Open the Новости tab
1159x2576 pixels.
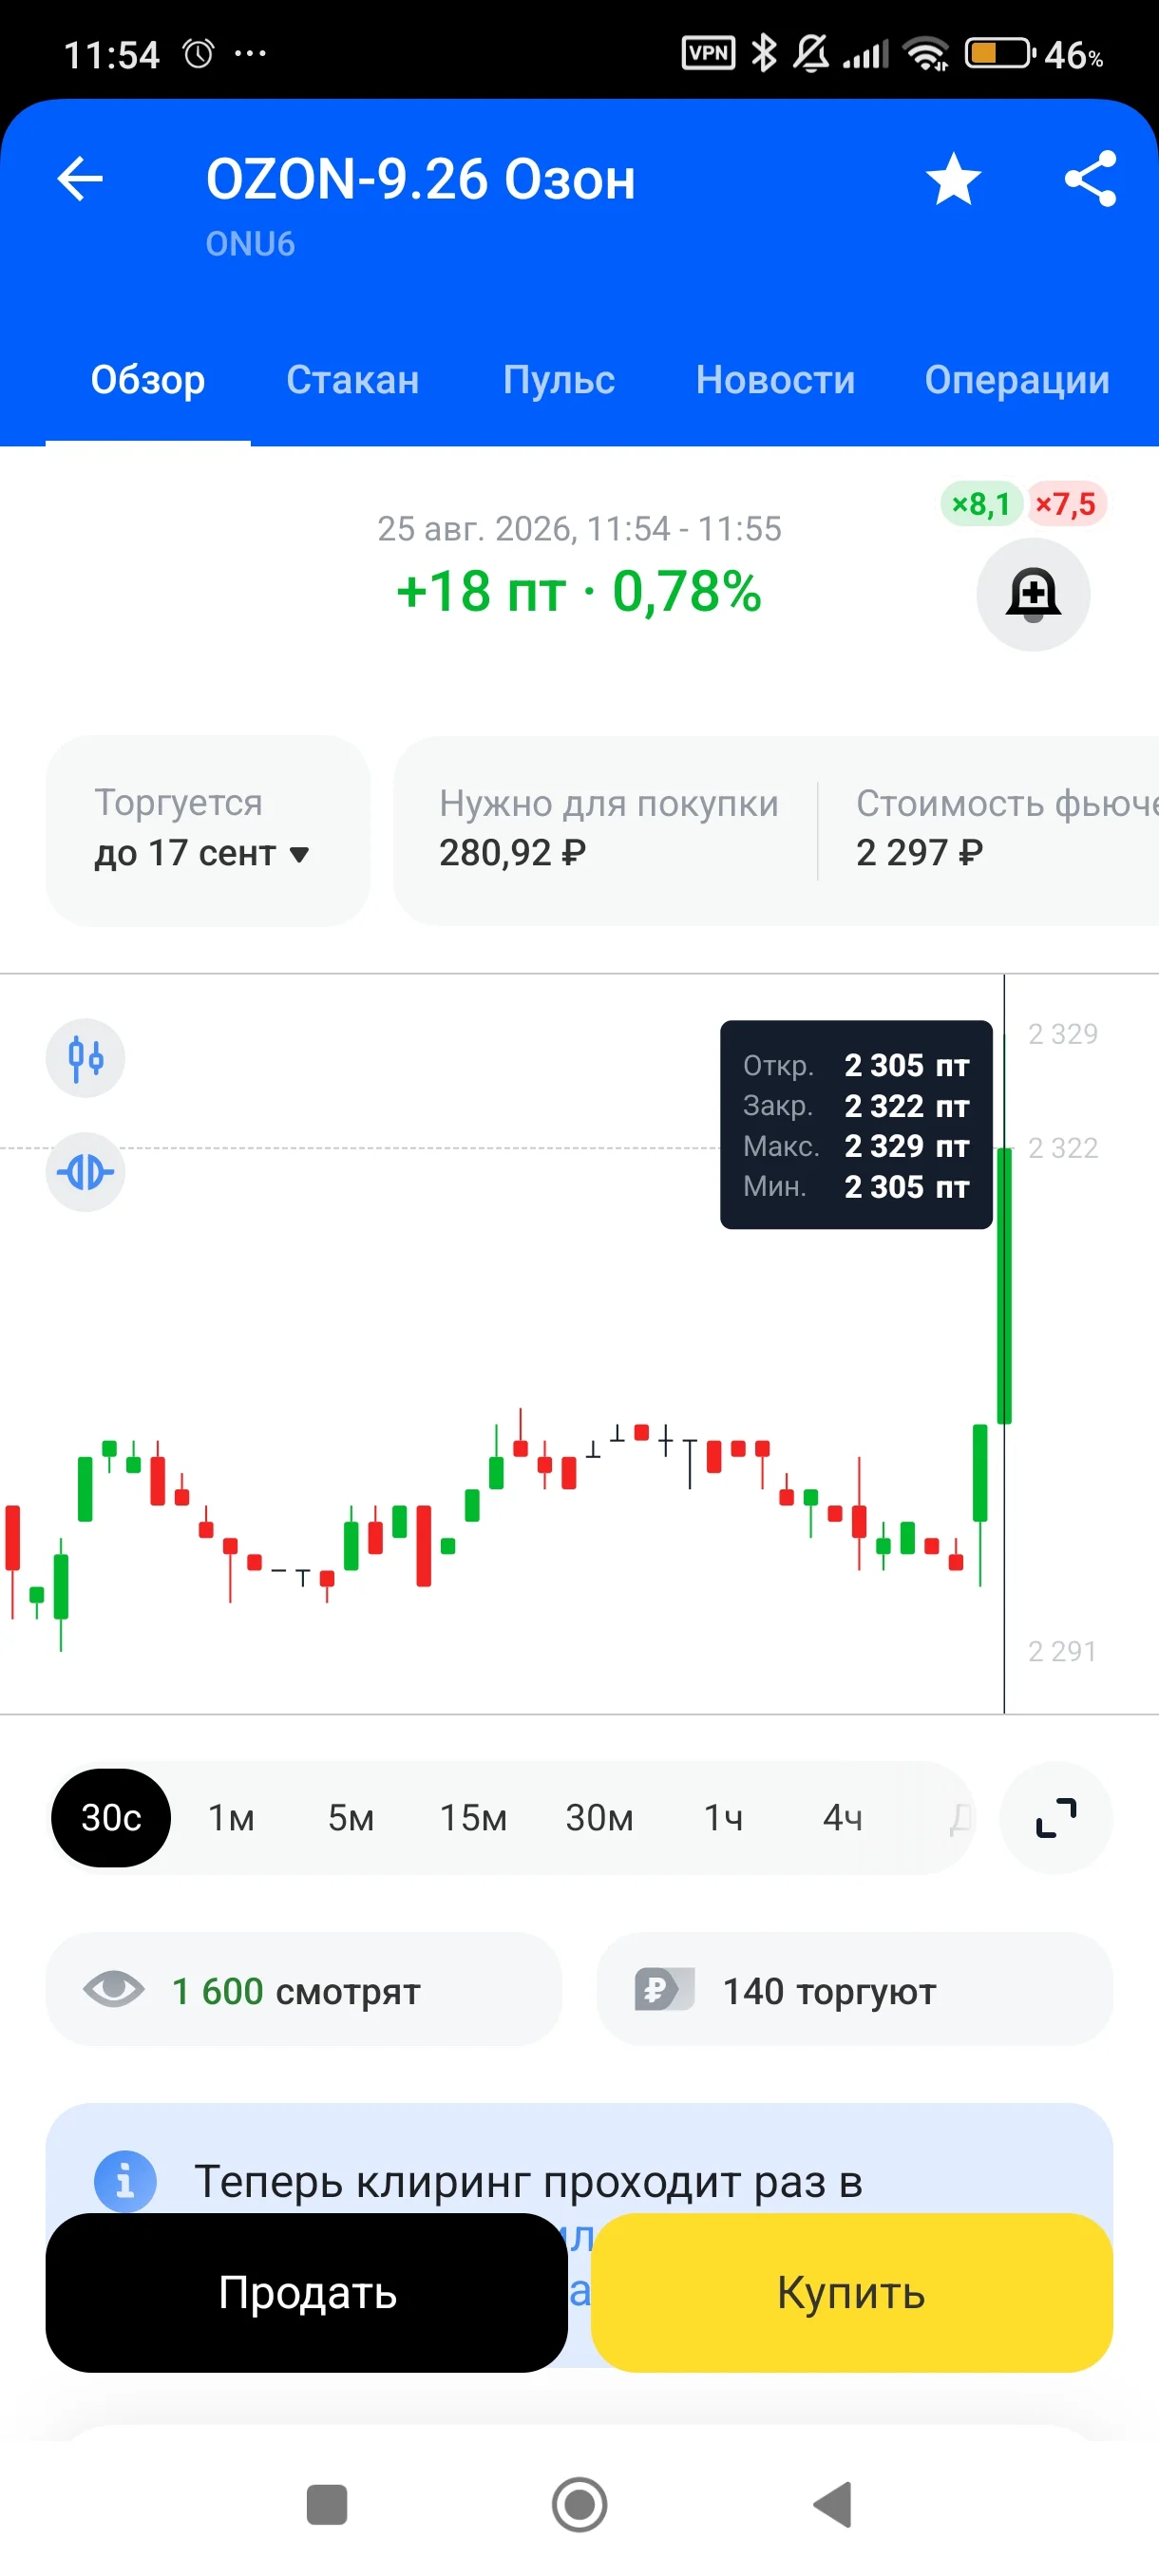click(775, 380)
